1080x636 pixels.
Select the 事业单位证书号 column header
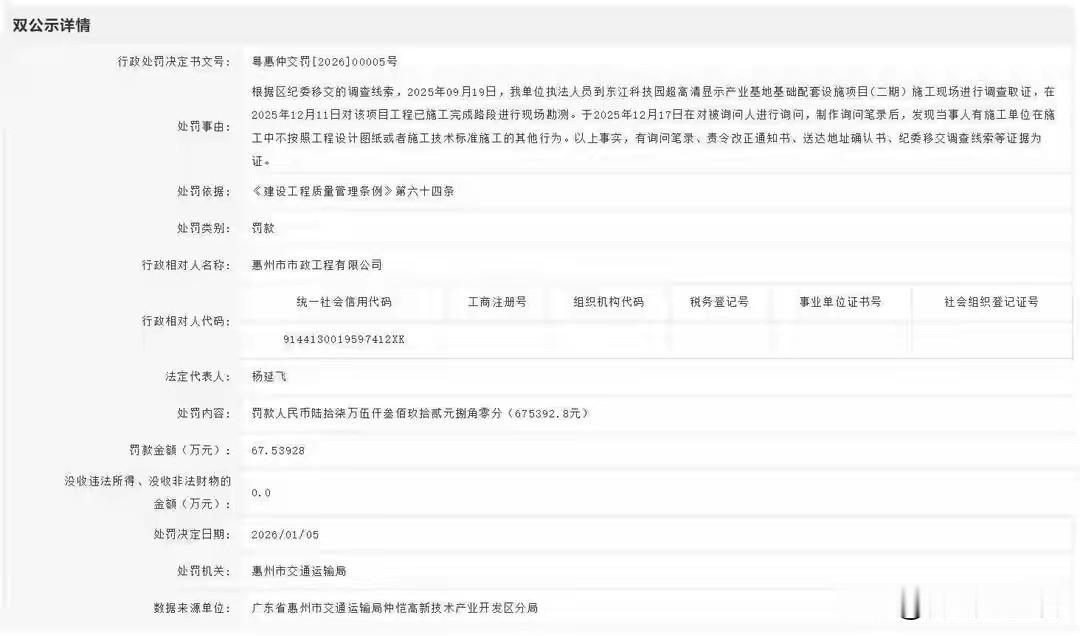point(841,302)
